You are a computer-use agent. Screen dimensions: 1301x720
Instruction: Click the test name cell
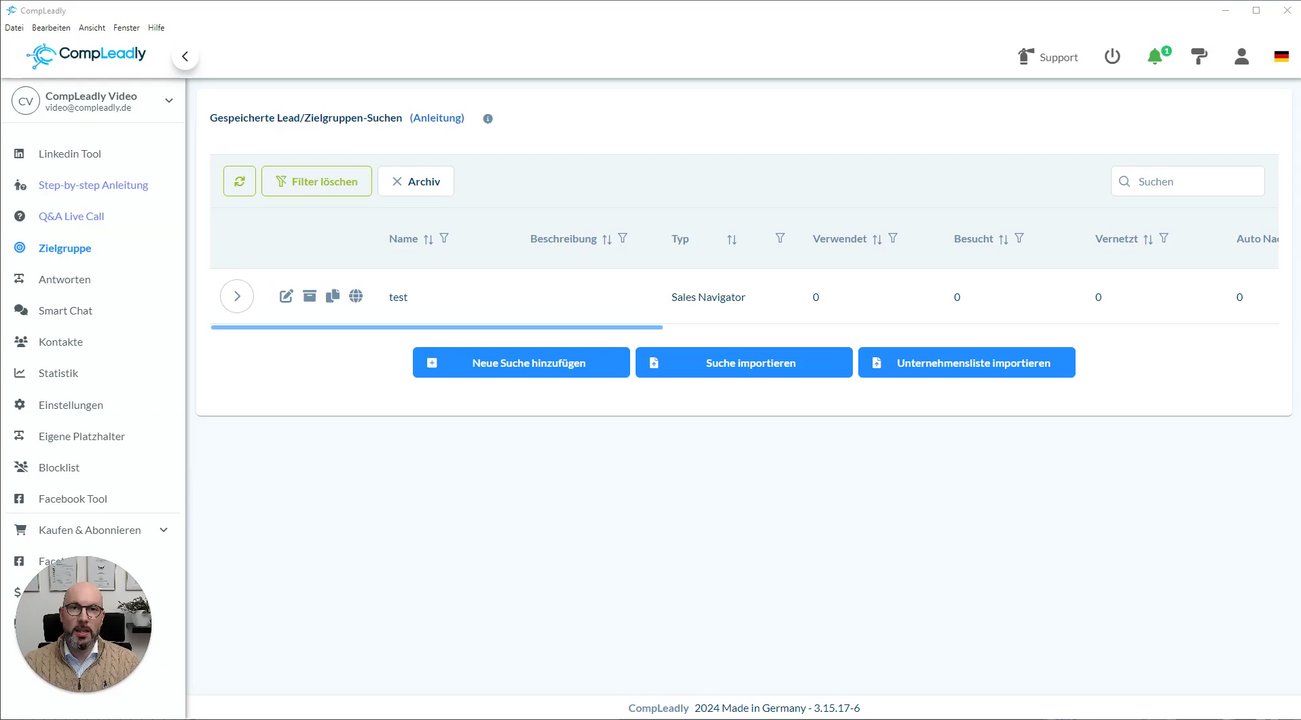pos(398,297)
